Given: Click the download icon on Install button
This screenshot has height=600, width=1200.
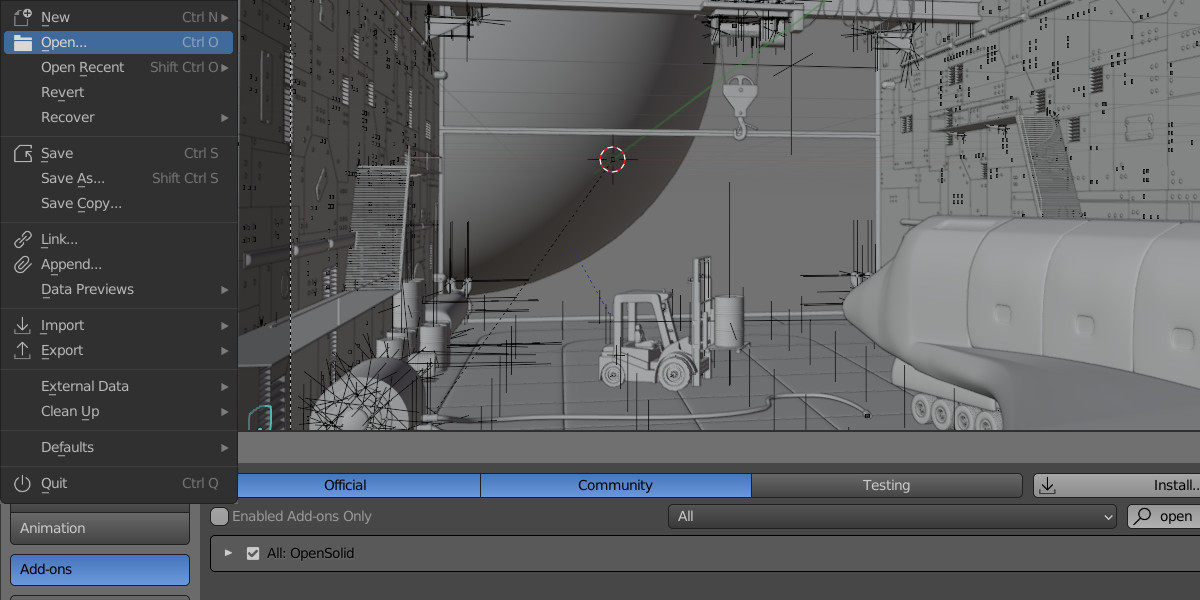Looking at the screenshot, I should 1048,485.
